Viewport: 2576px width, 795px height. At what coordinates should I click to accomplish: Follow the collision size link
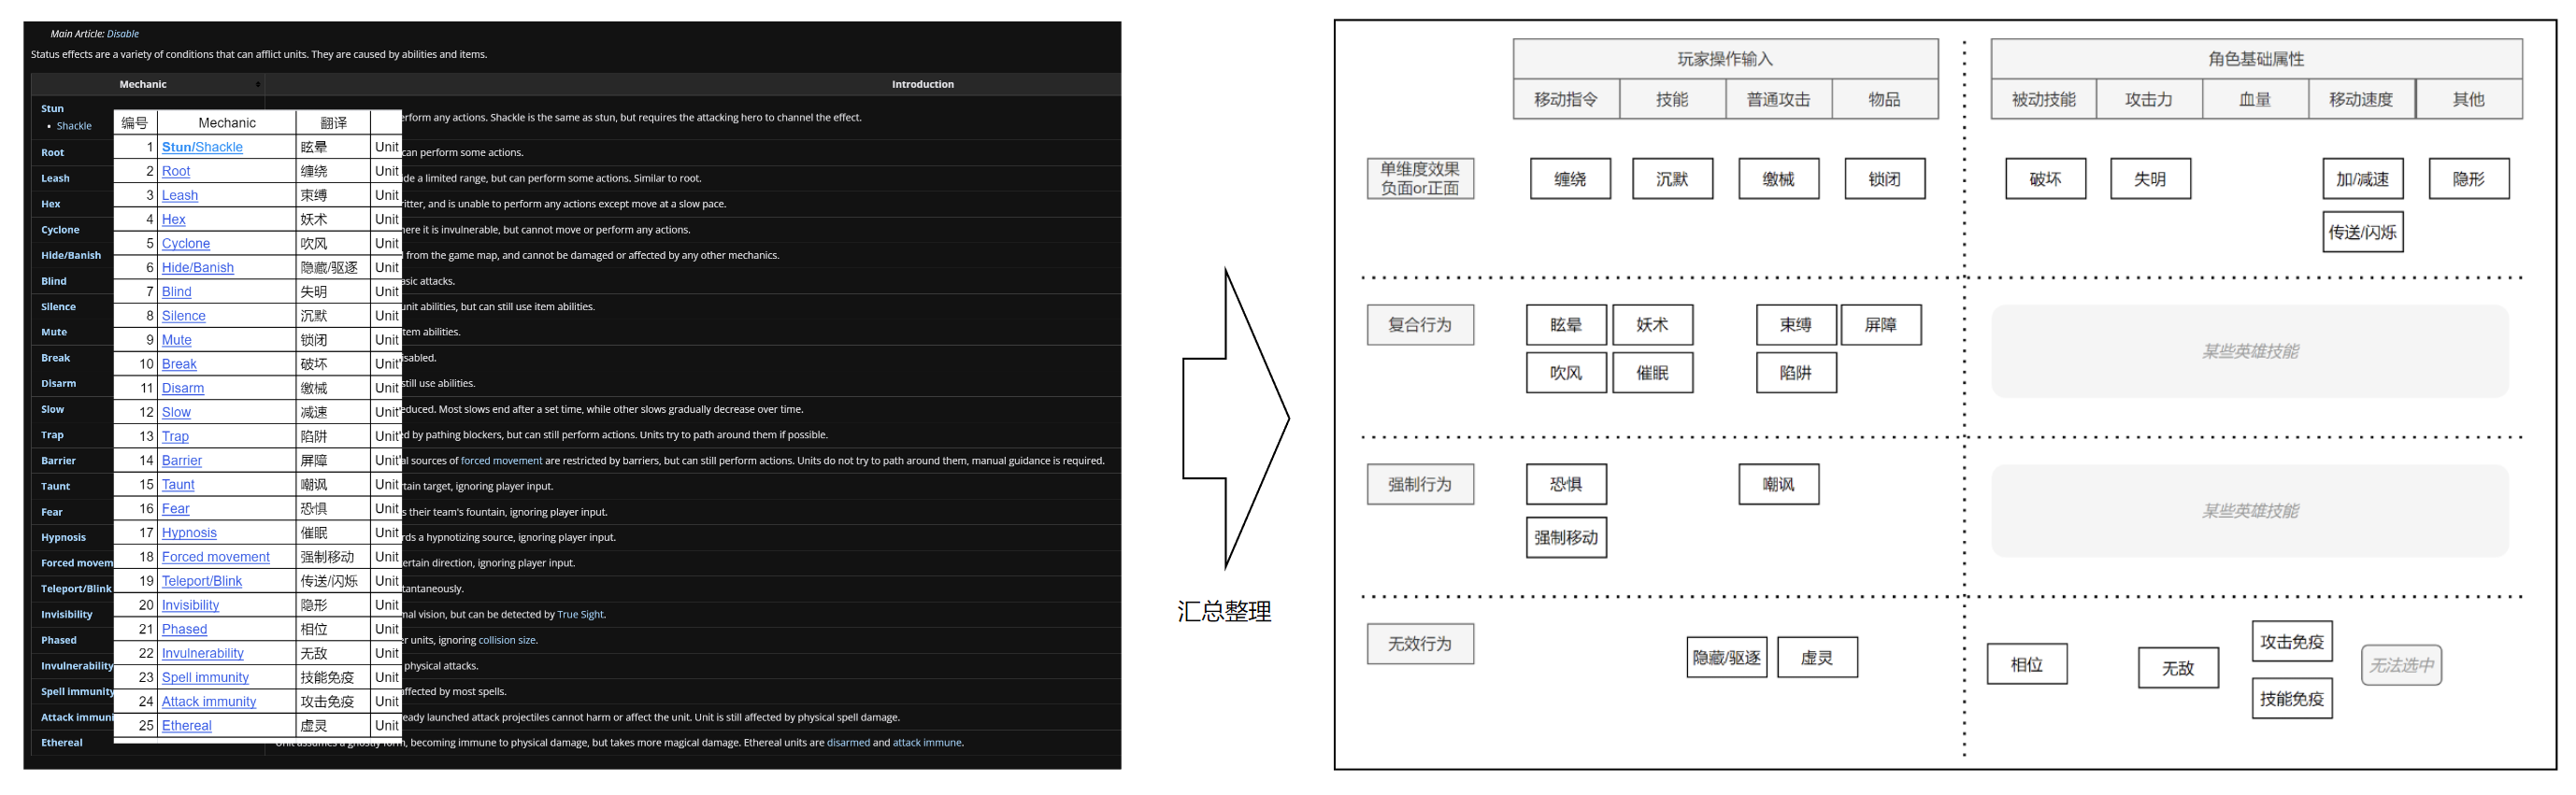[507, 641]
